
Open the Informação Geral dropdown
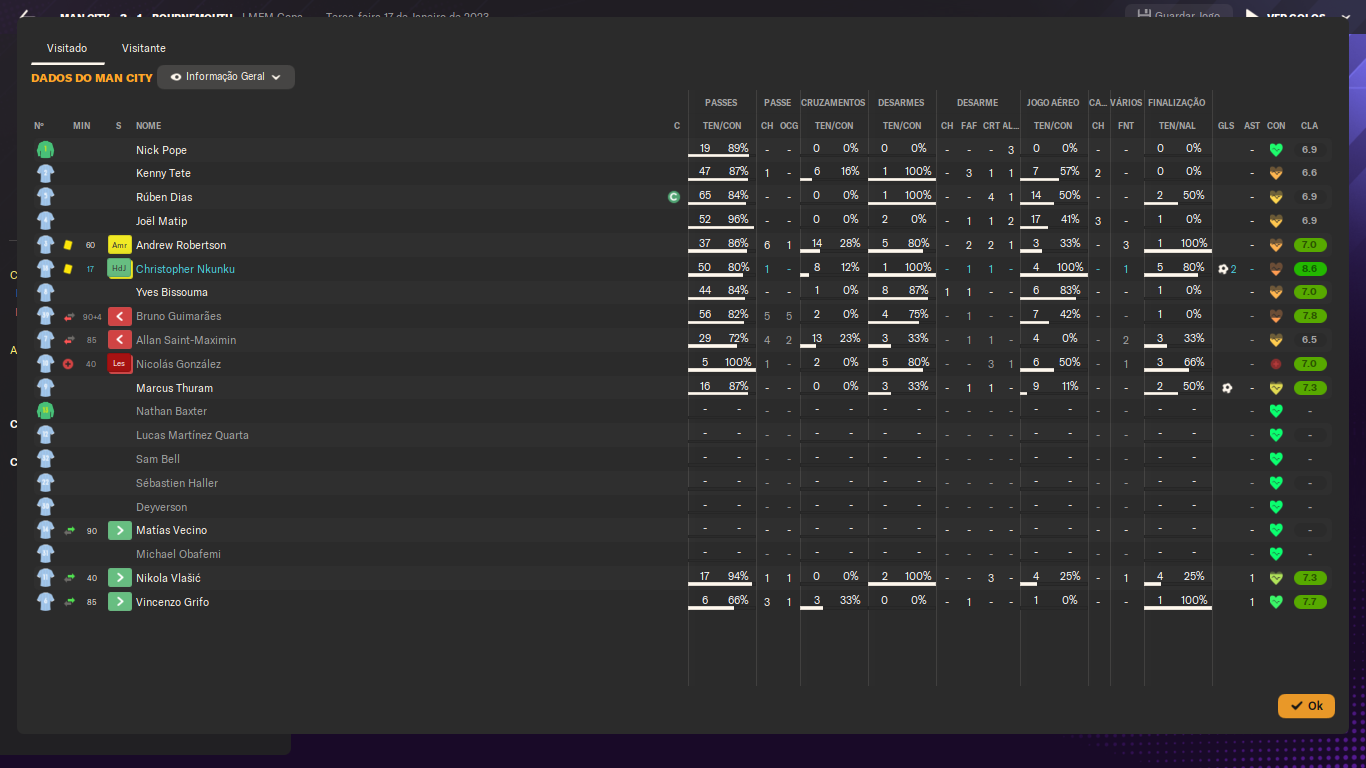tap(226, 77)
